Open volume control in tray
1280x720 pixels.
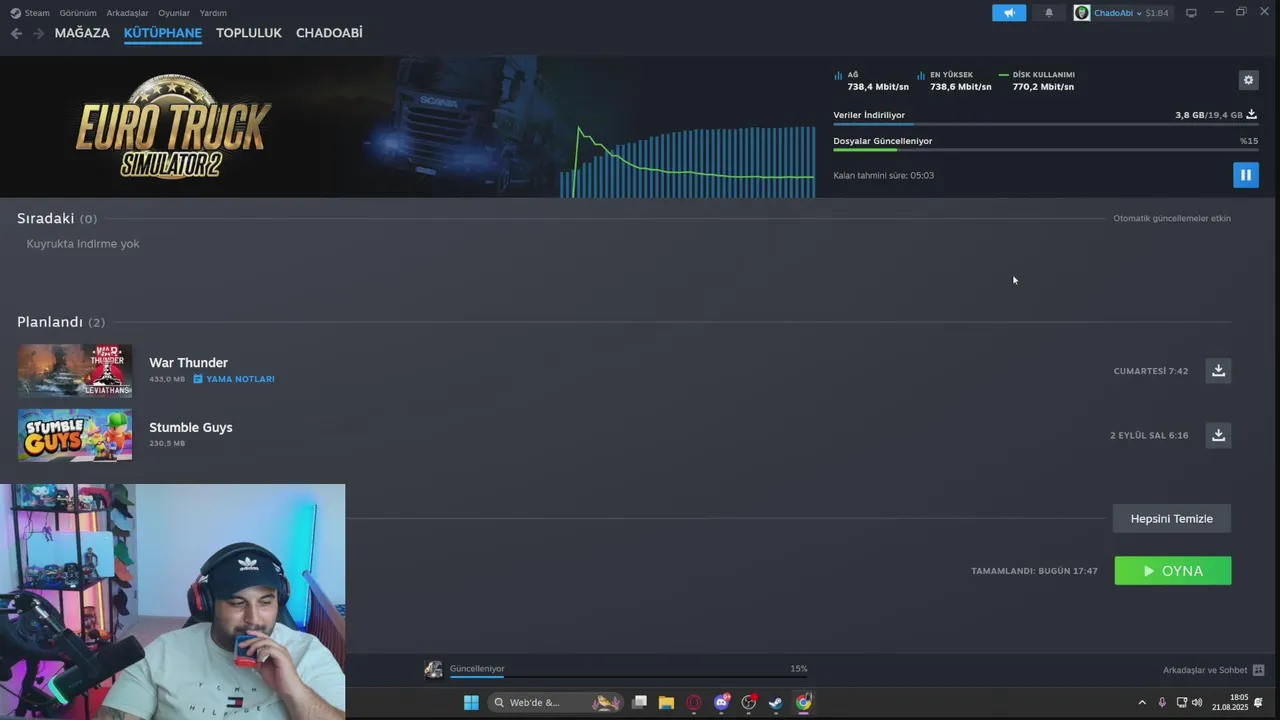coord(1197,703)
